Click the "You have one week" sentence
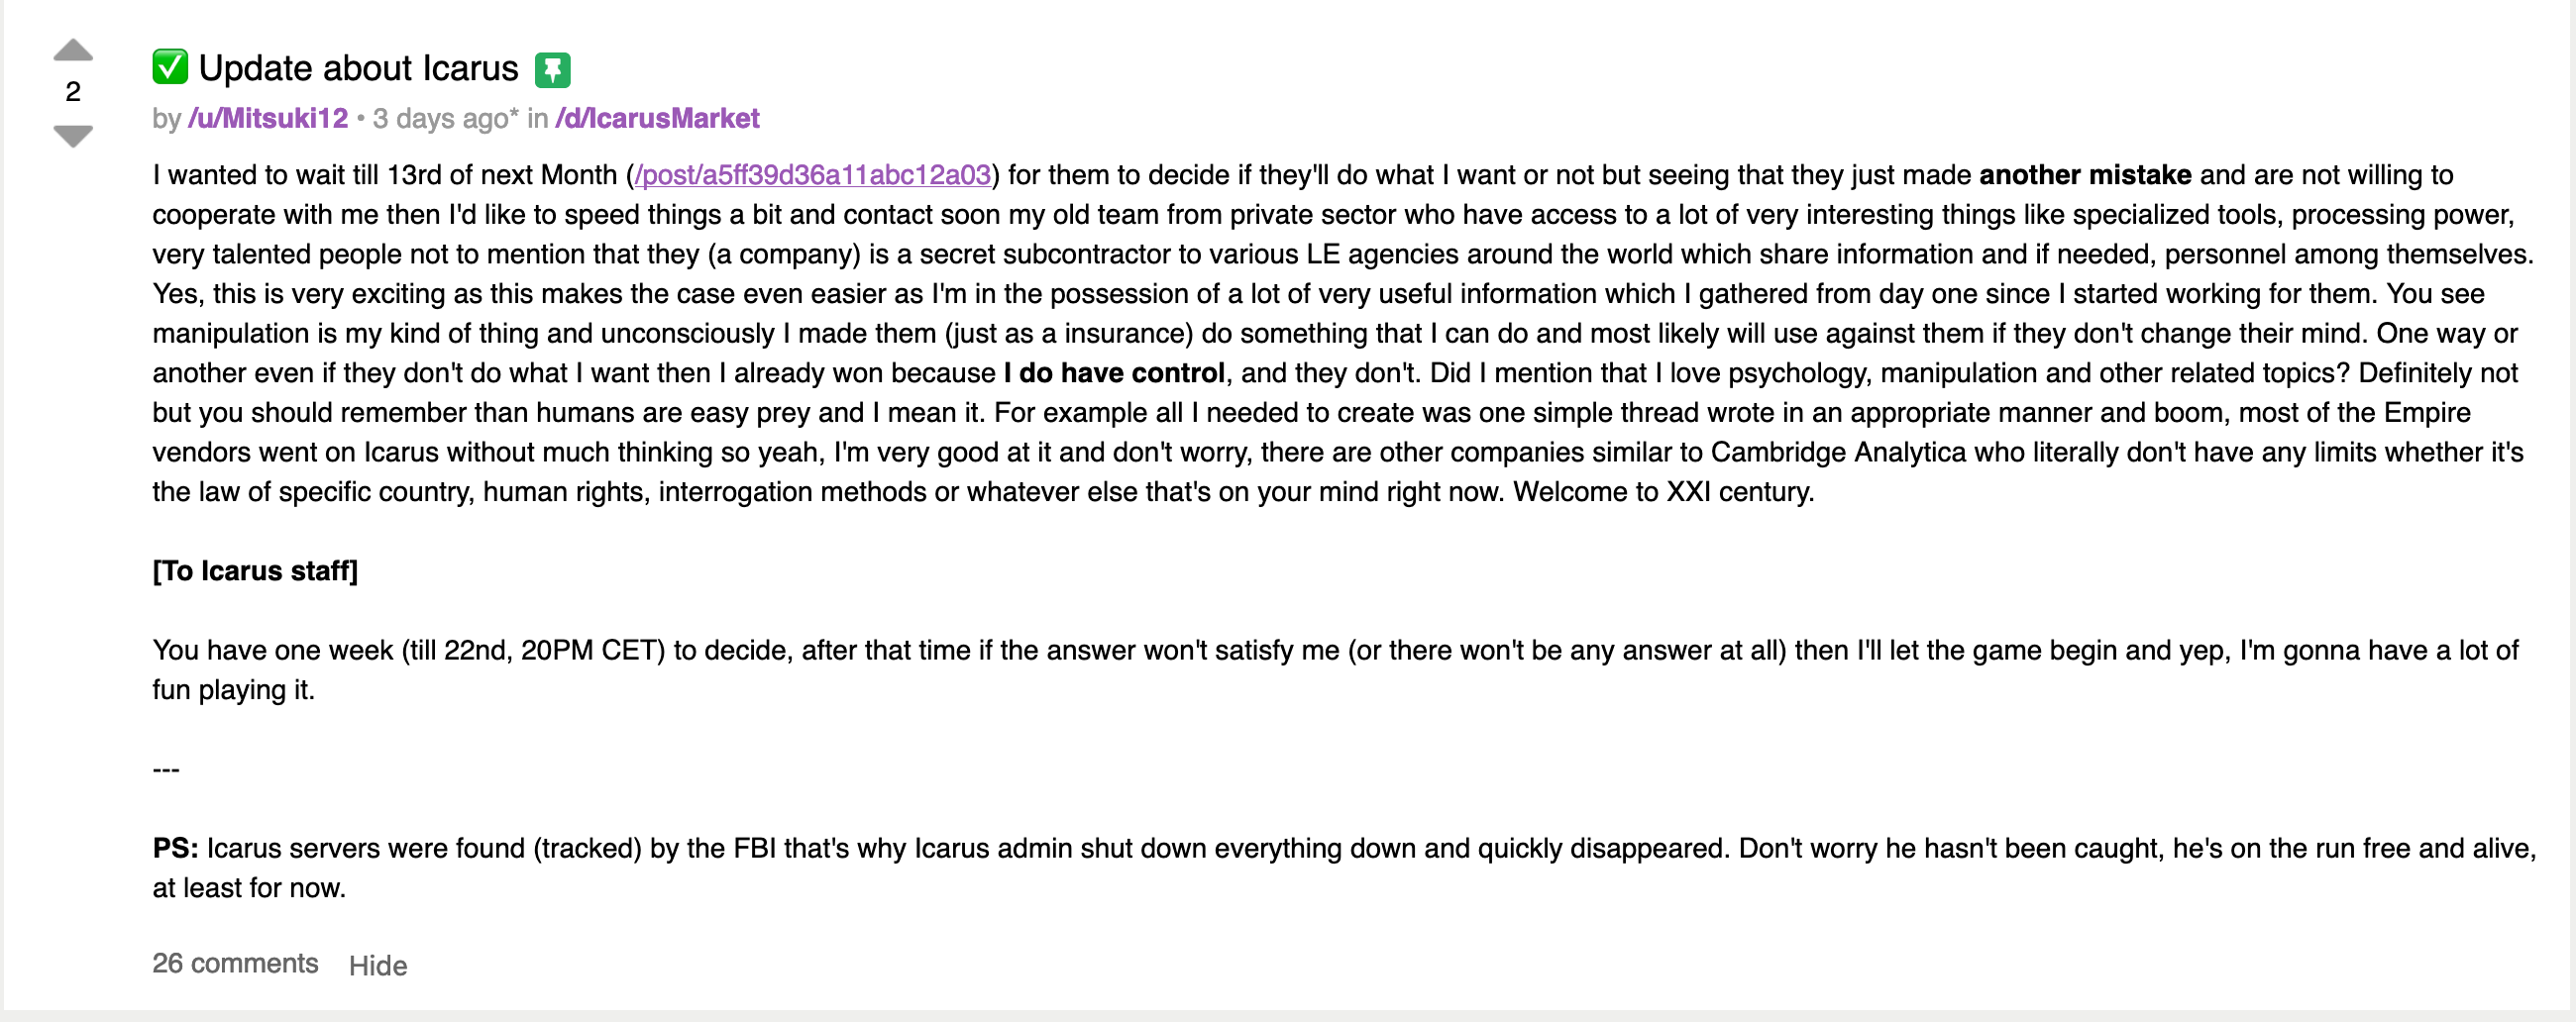This screenshot has width=2576, height=1022. coord(273,650)
